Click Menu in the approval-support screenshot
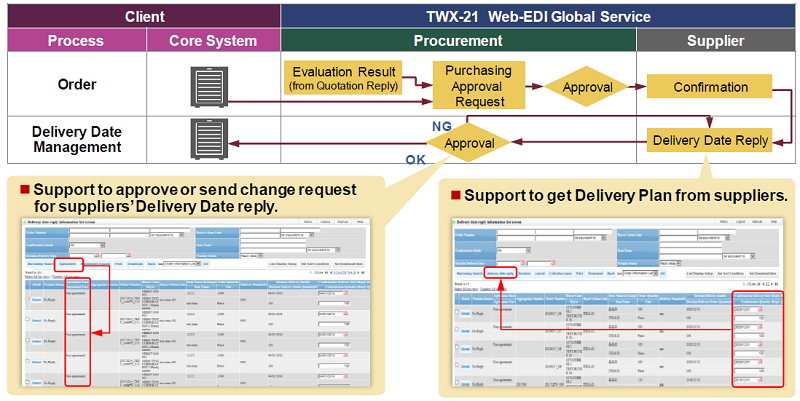The width and height of the screenshot is (800, 401). pyautogui.click(x=308, y=221)
